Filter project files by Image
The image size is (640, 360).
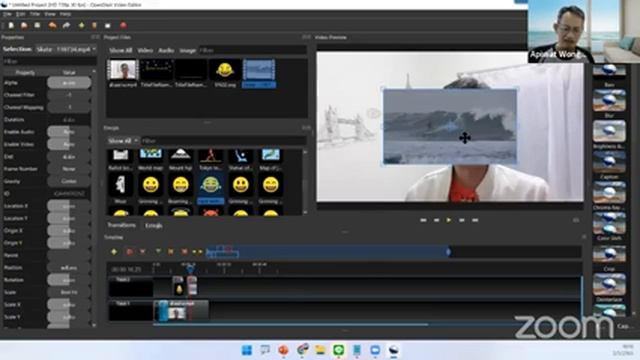(x=187, y=50)
